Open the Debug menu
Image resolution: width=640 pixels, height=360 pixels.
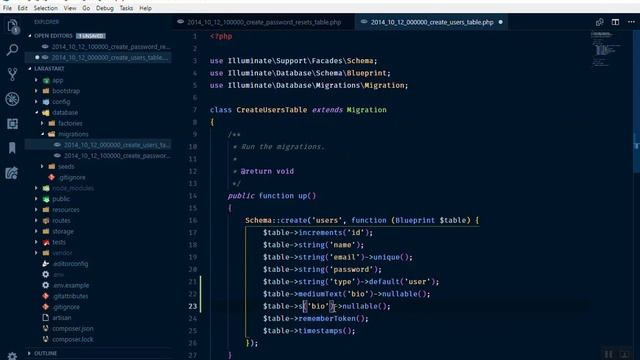[x=105, y=8]
